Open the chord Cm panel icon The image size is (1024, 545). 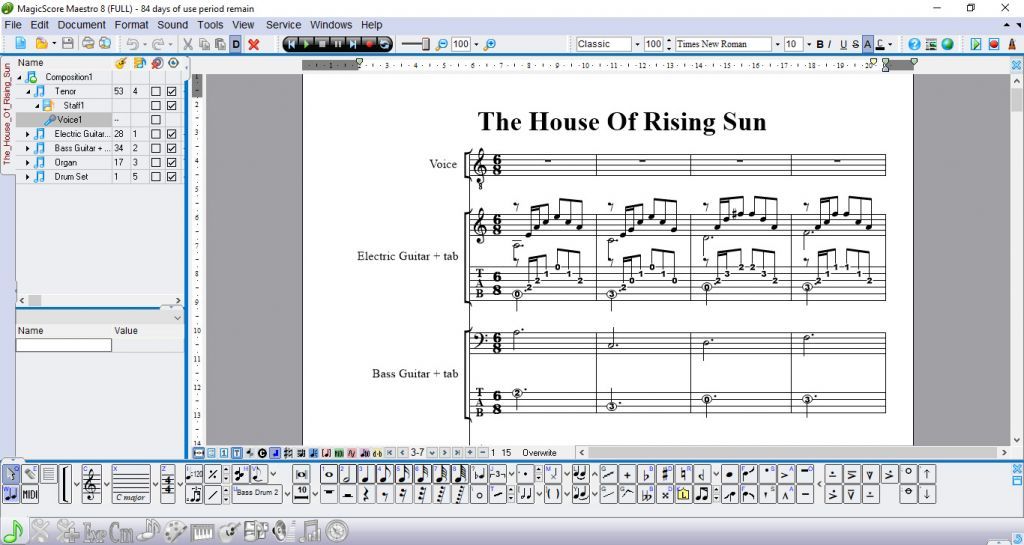tap(121, 531)
